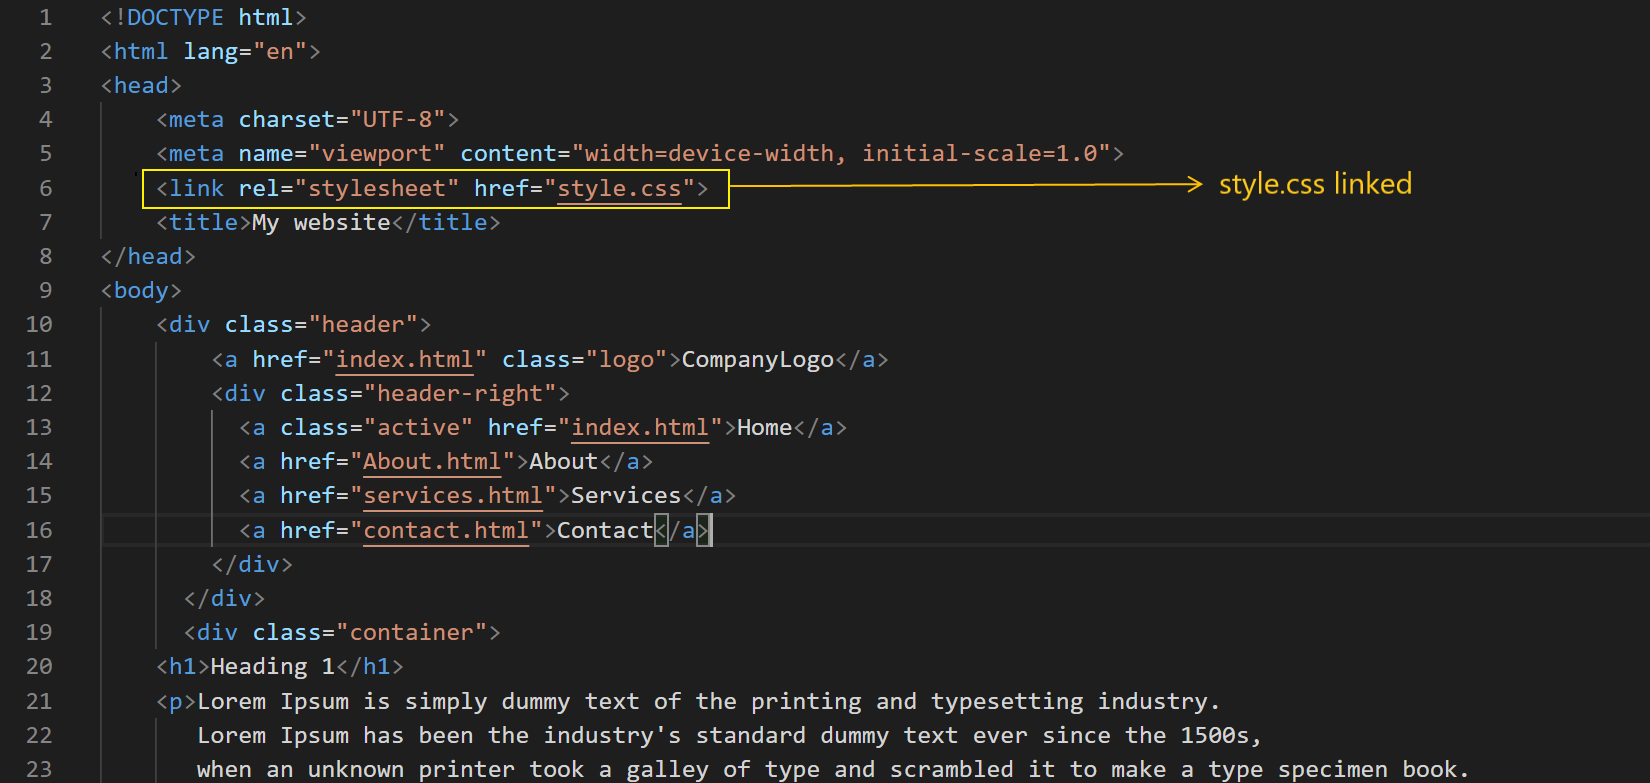
Task: Click the CompanyLogo anchor text
Action: point(758,359)
